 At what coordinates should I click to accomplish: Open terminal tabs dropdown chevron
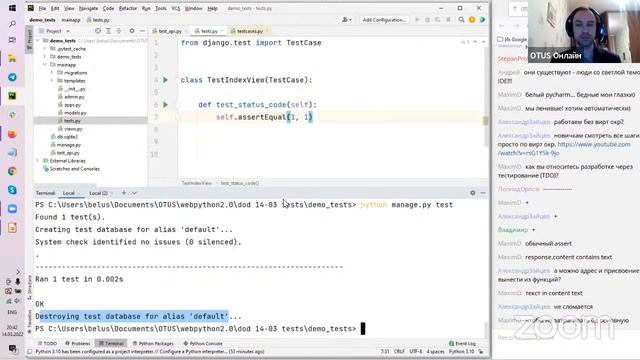[134, 193]
